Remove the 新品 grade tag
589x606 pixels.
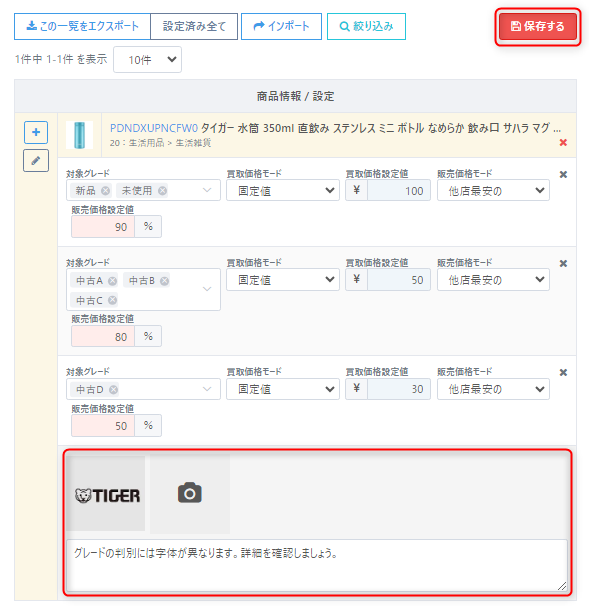105,191
